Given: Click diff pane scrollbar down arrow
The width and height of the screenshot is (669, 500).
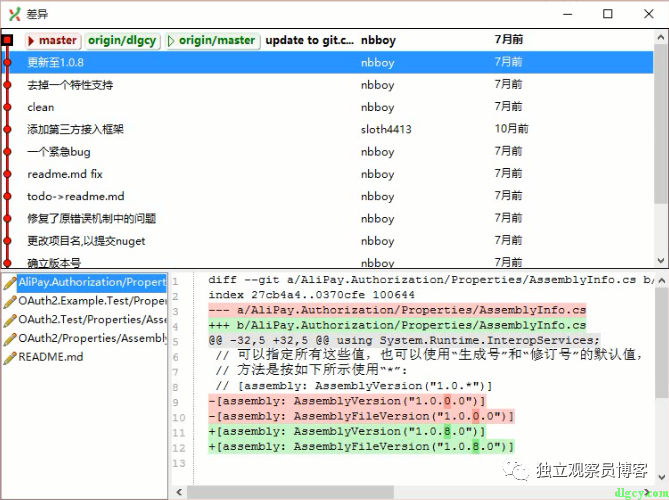Looking at the screenshot, I should pyautogui.click(x=661, y=477).
